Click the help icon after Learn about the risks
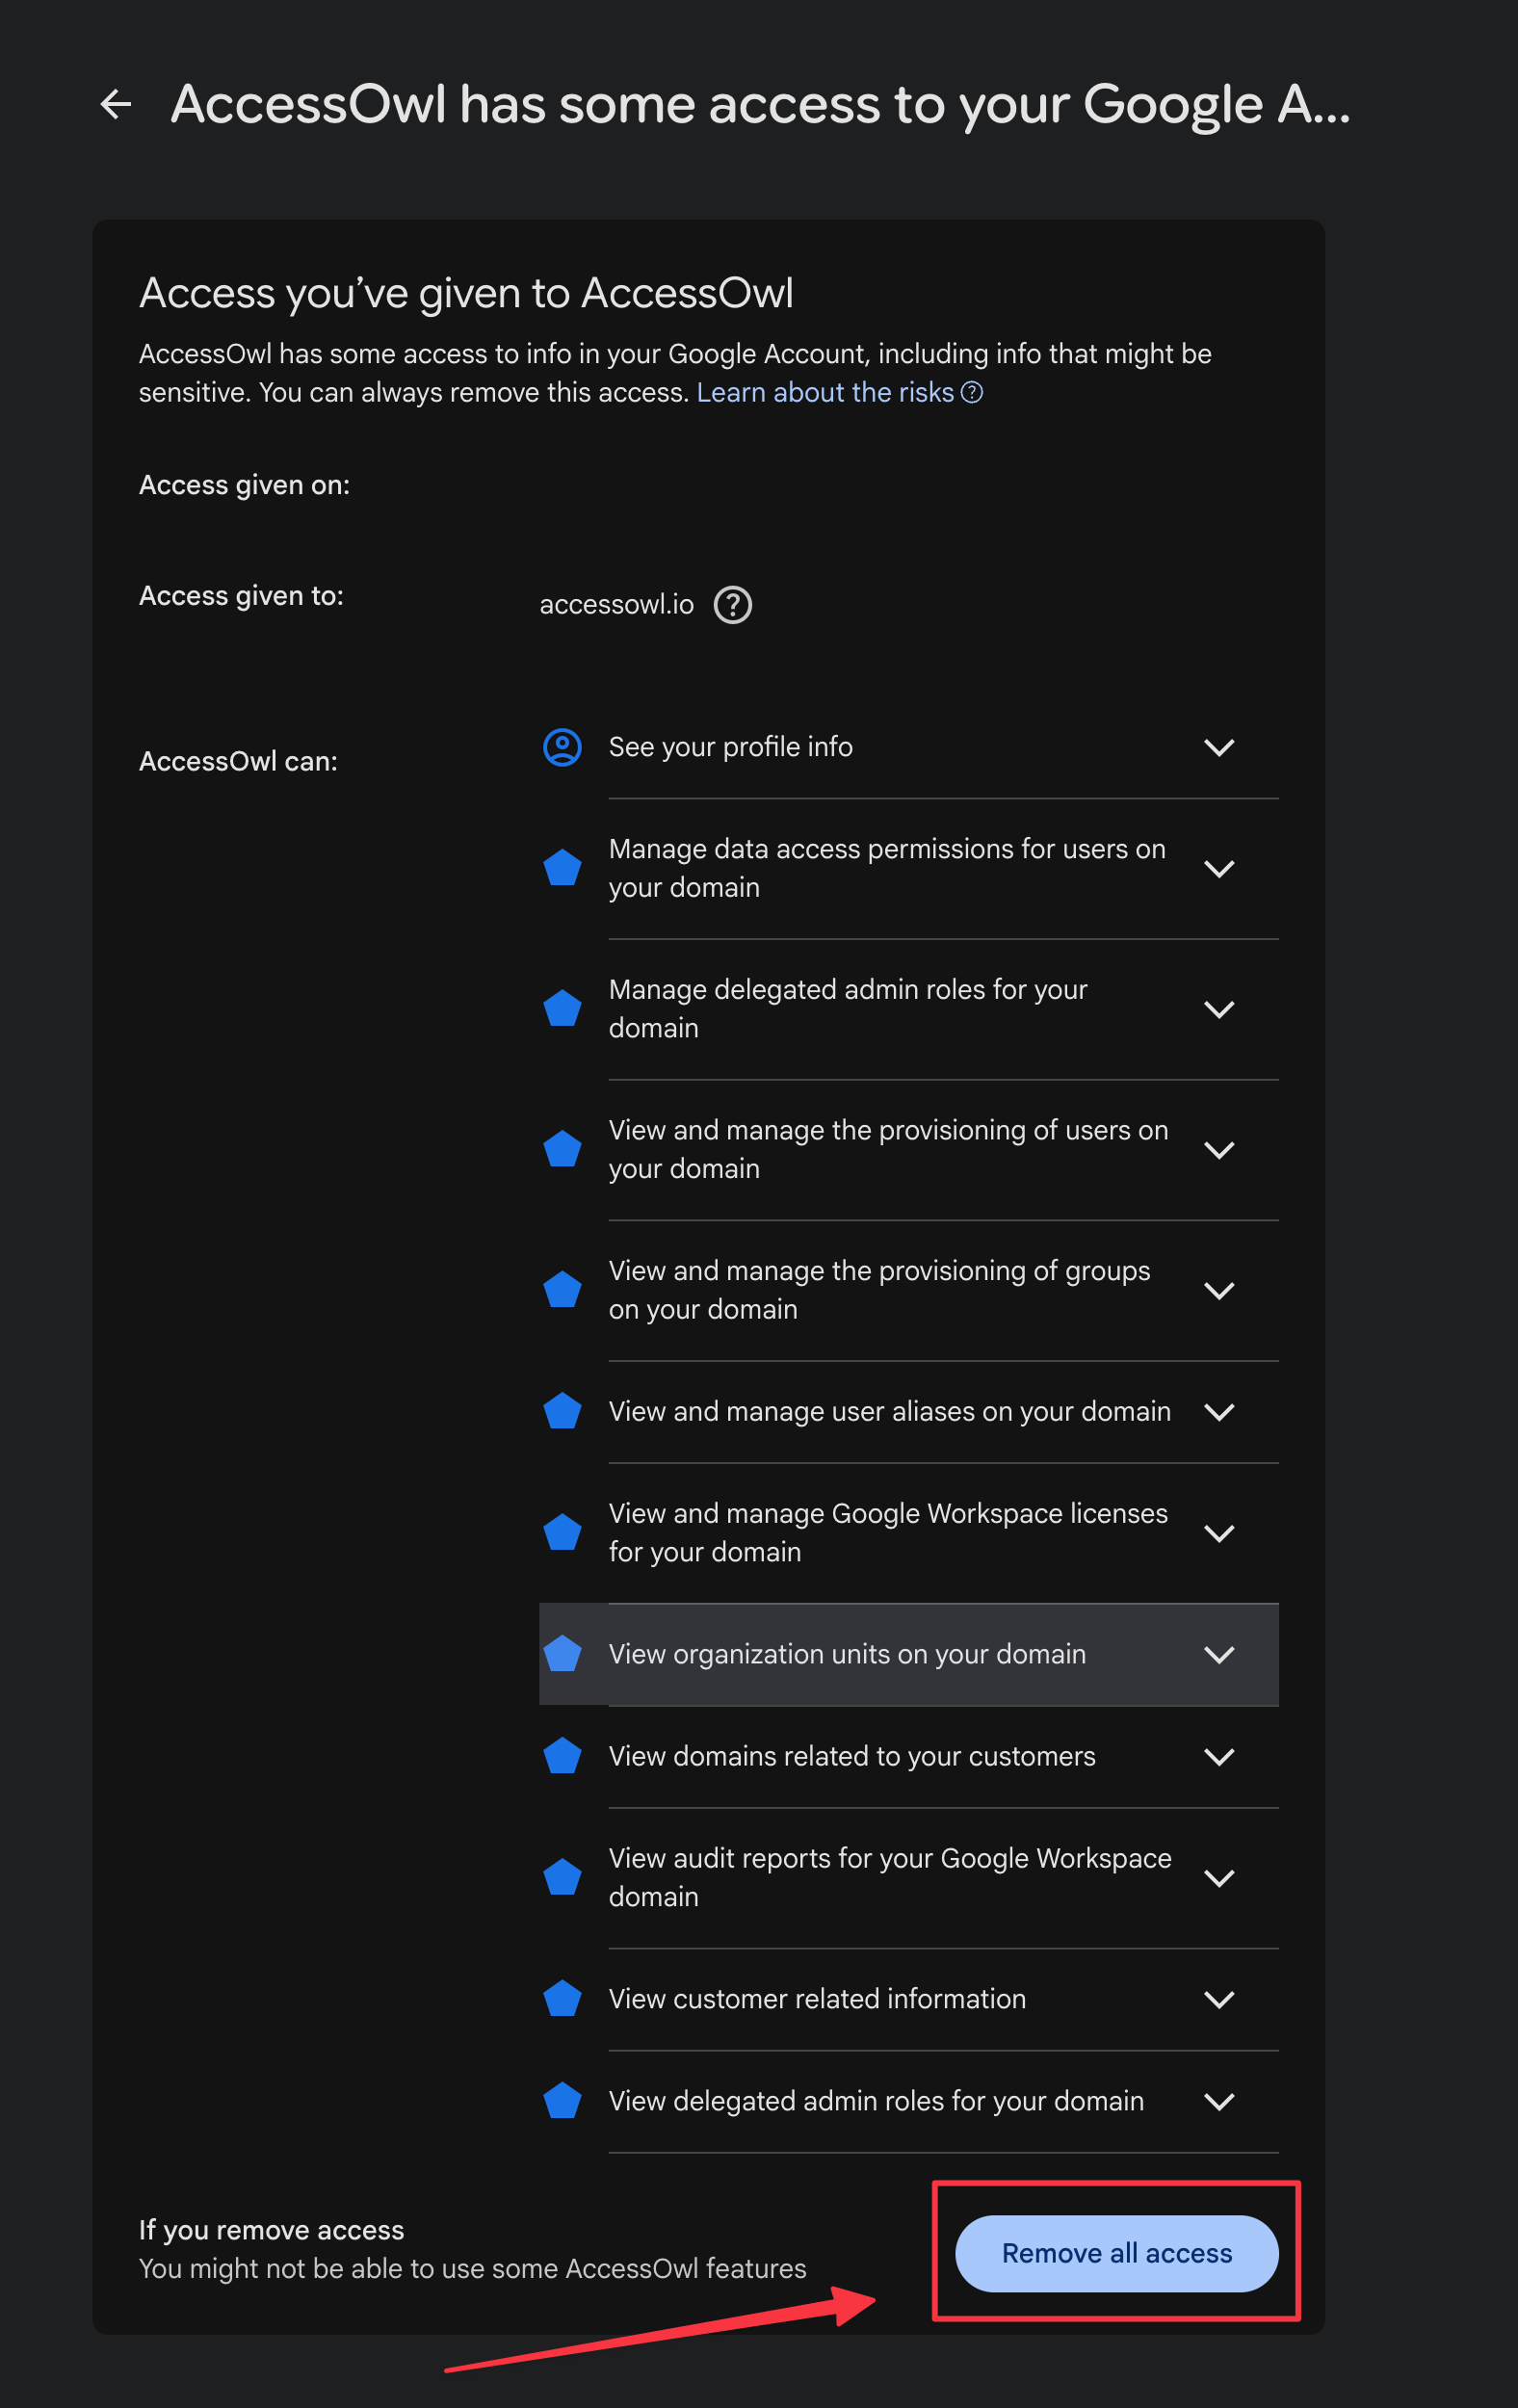This screenshot has width=1518, height=2408. tap(972, 392)
